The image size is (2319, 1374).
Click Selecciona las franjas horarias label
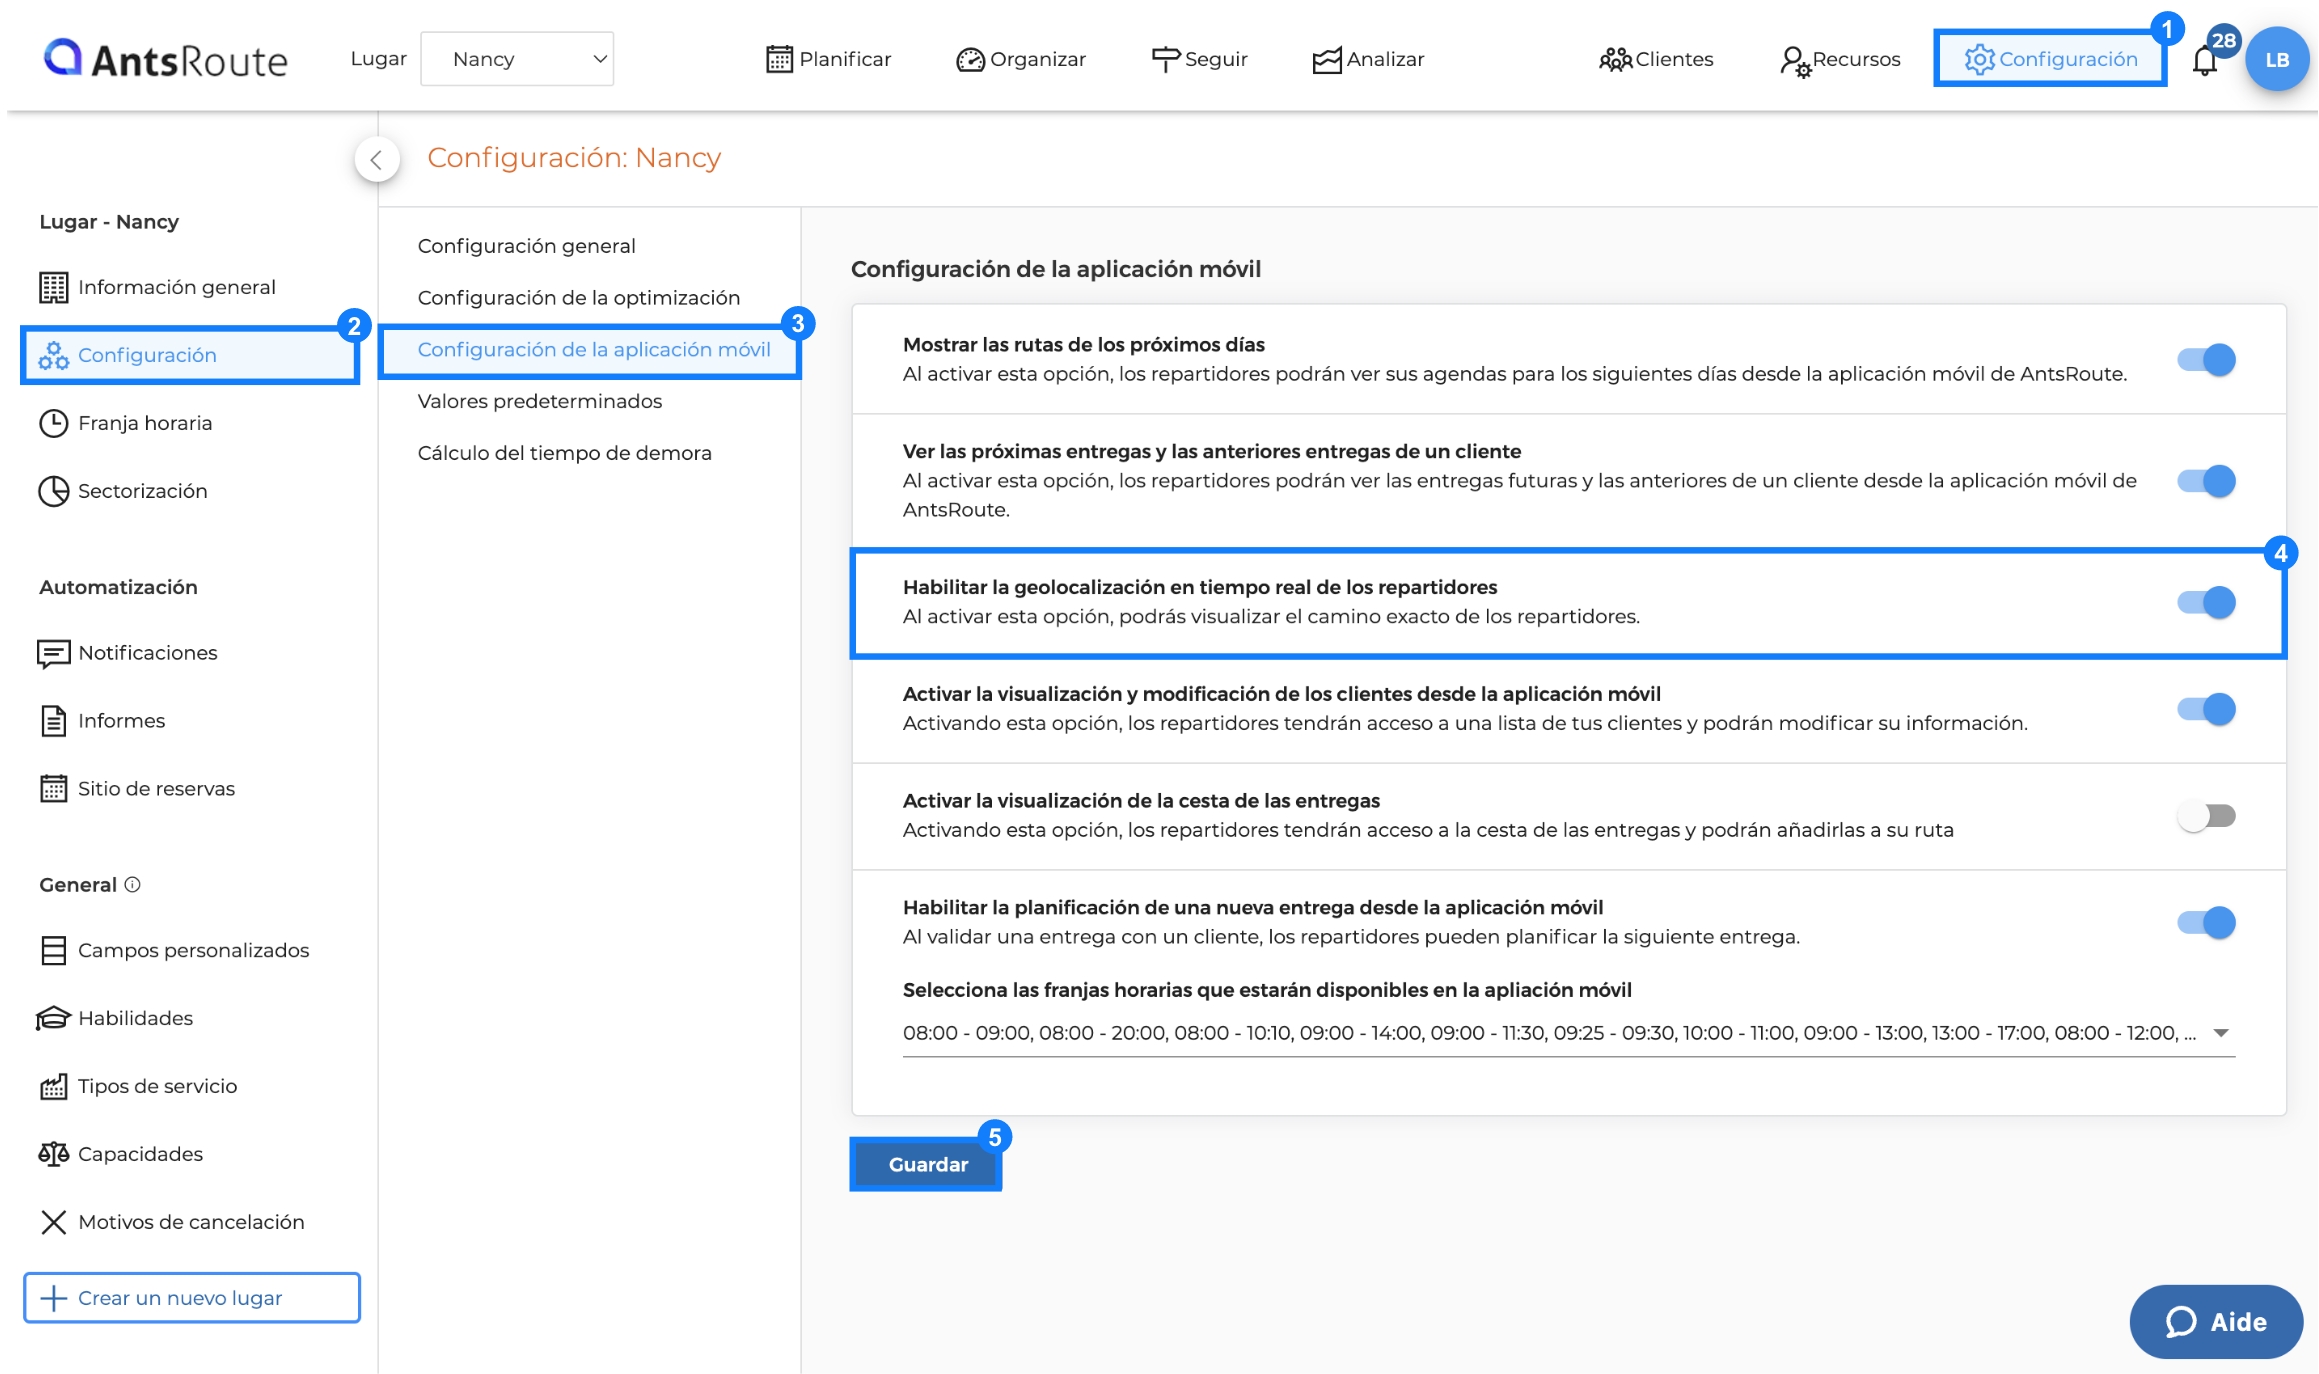pyautogui.click(x=1267, y=990)
